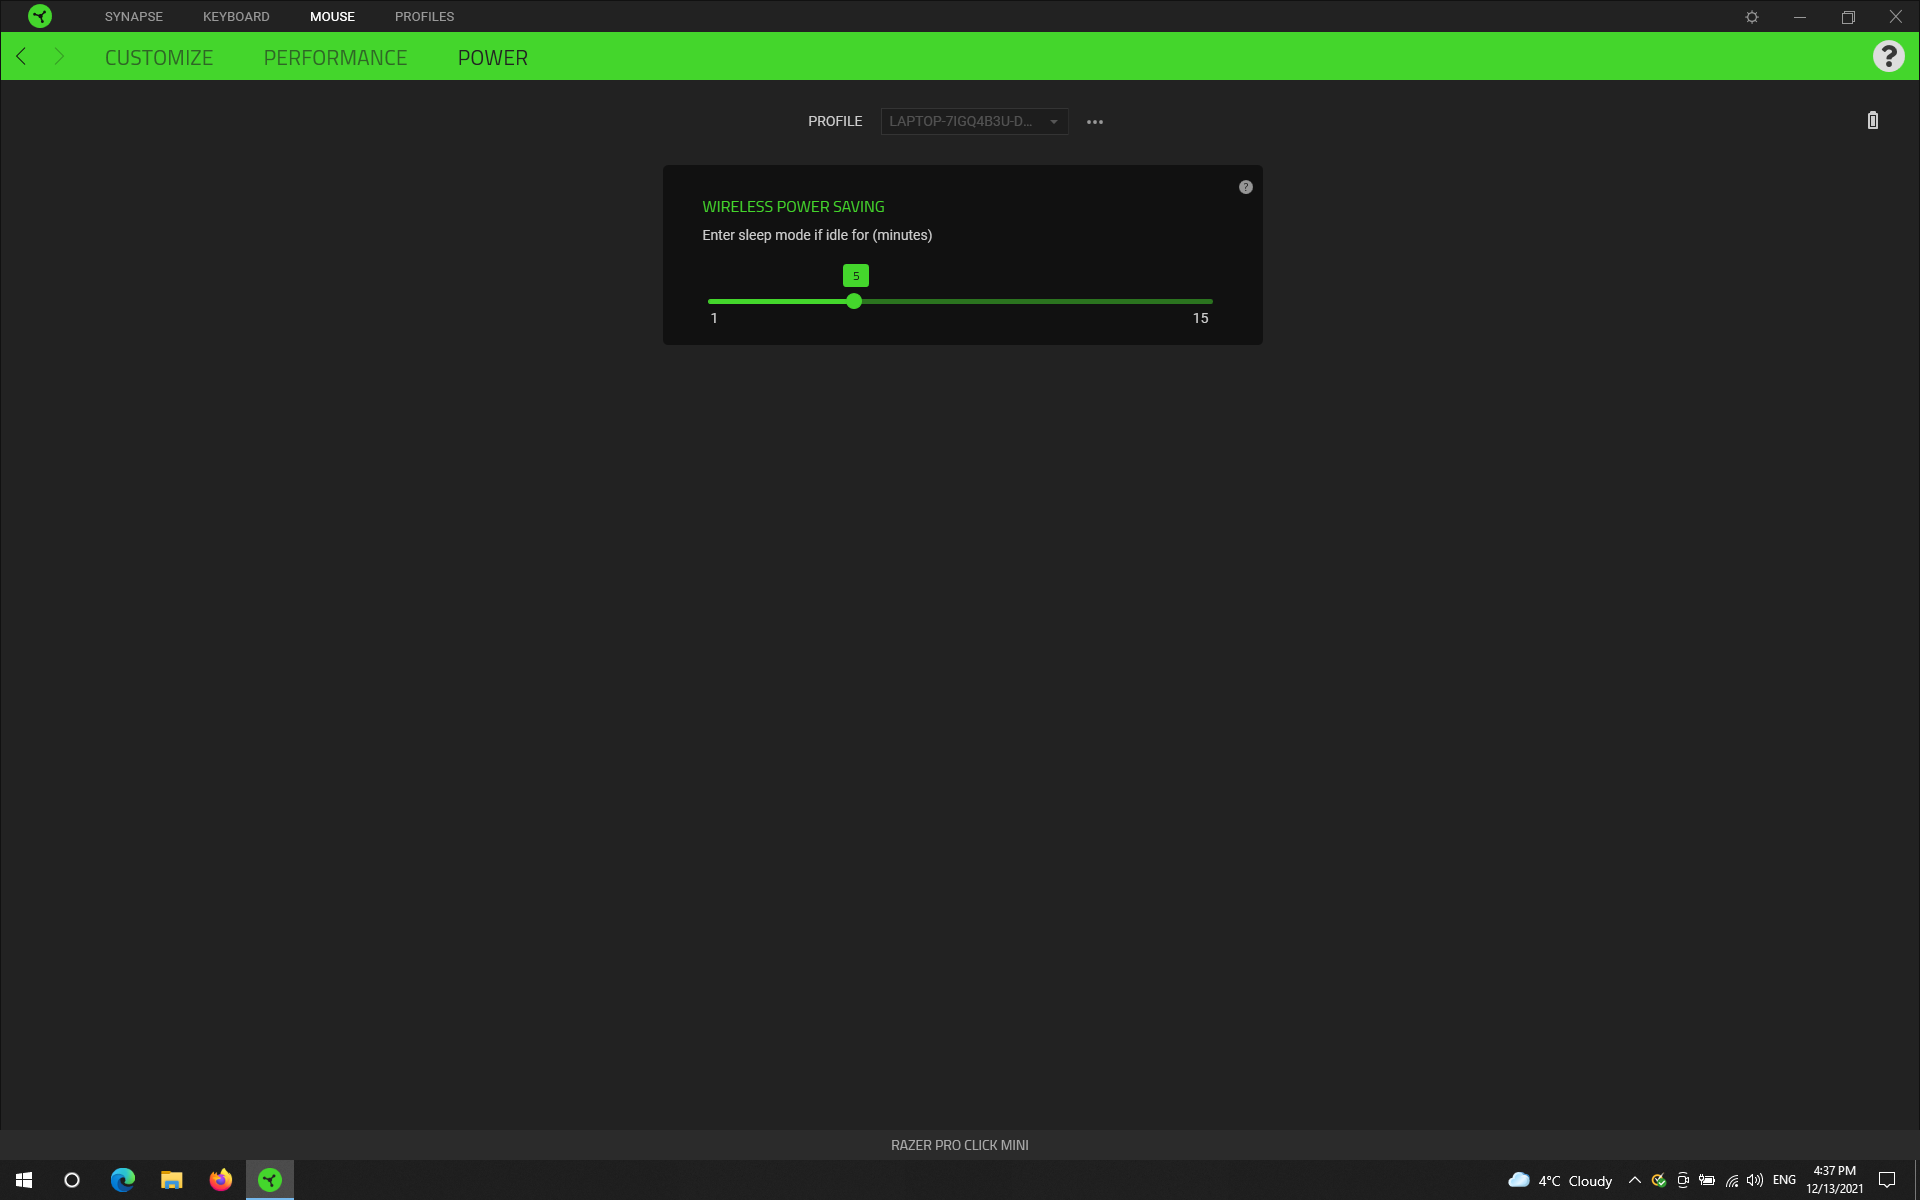The image size is (1920, 1200).
Task: Open the KEYBOARD menu
Action: click(236, 17)
